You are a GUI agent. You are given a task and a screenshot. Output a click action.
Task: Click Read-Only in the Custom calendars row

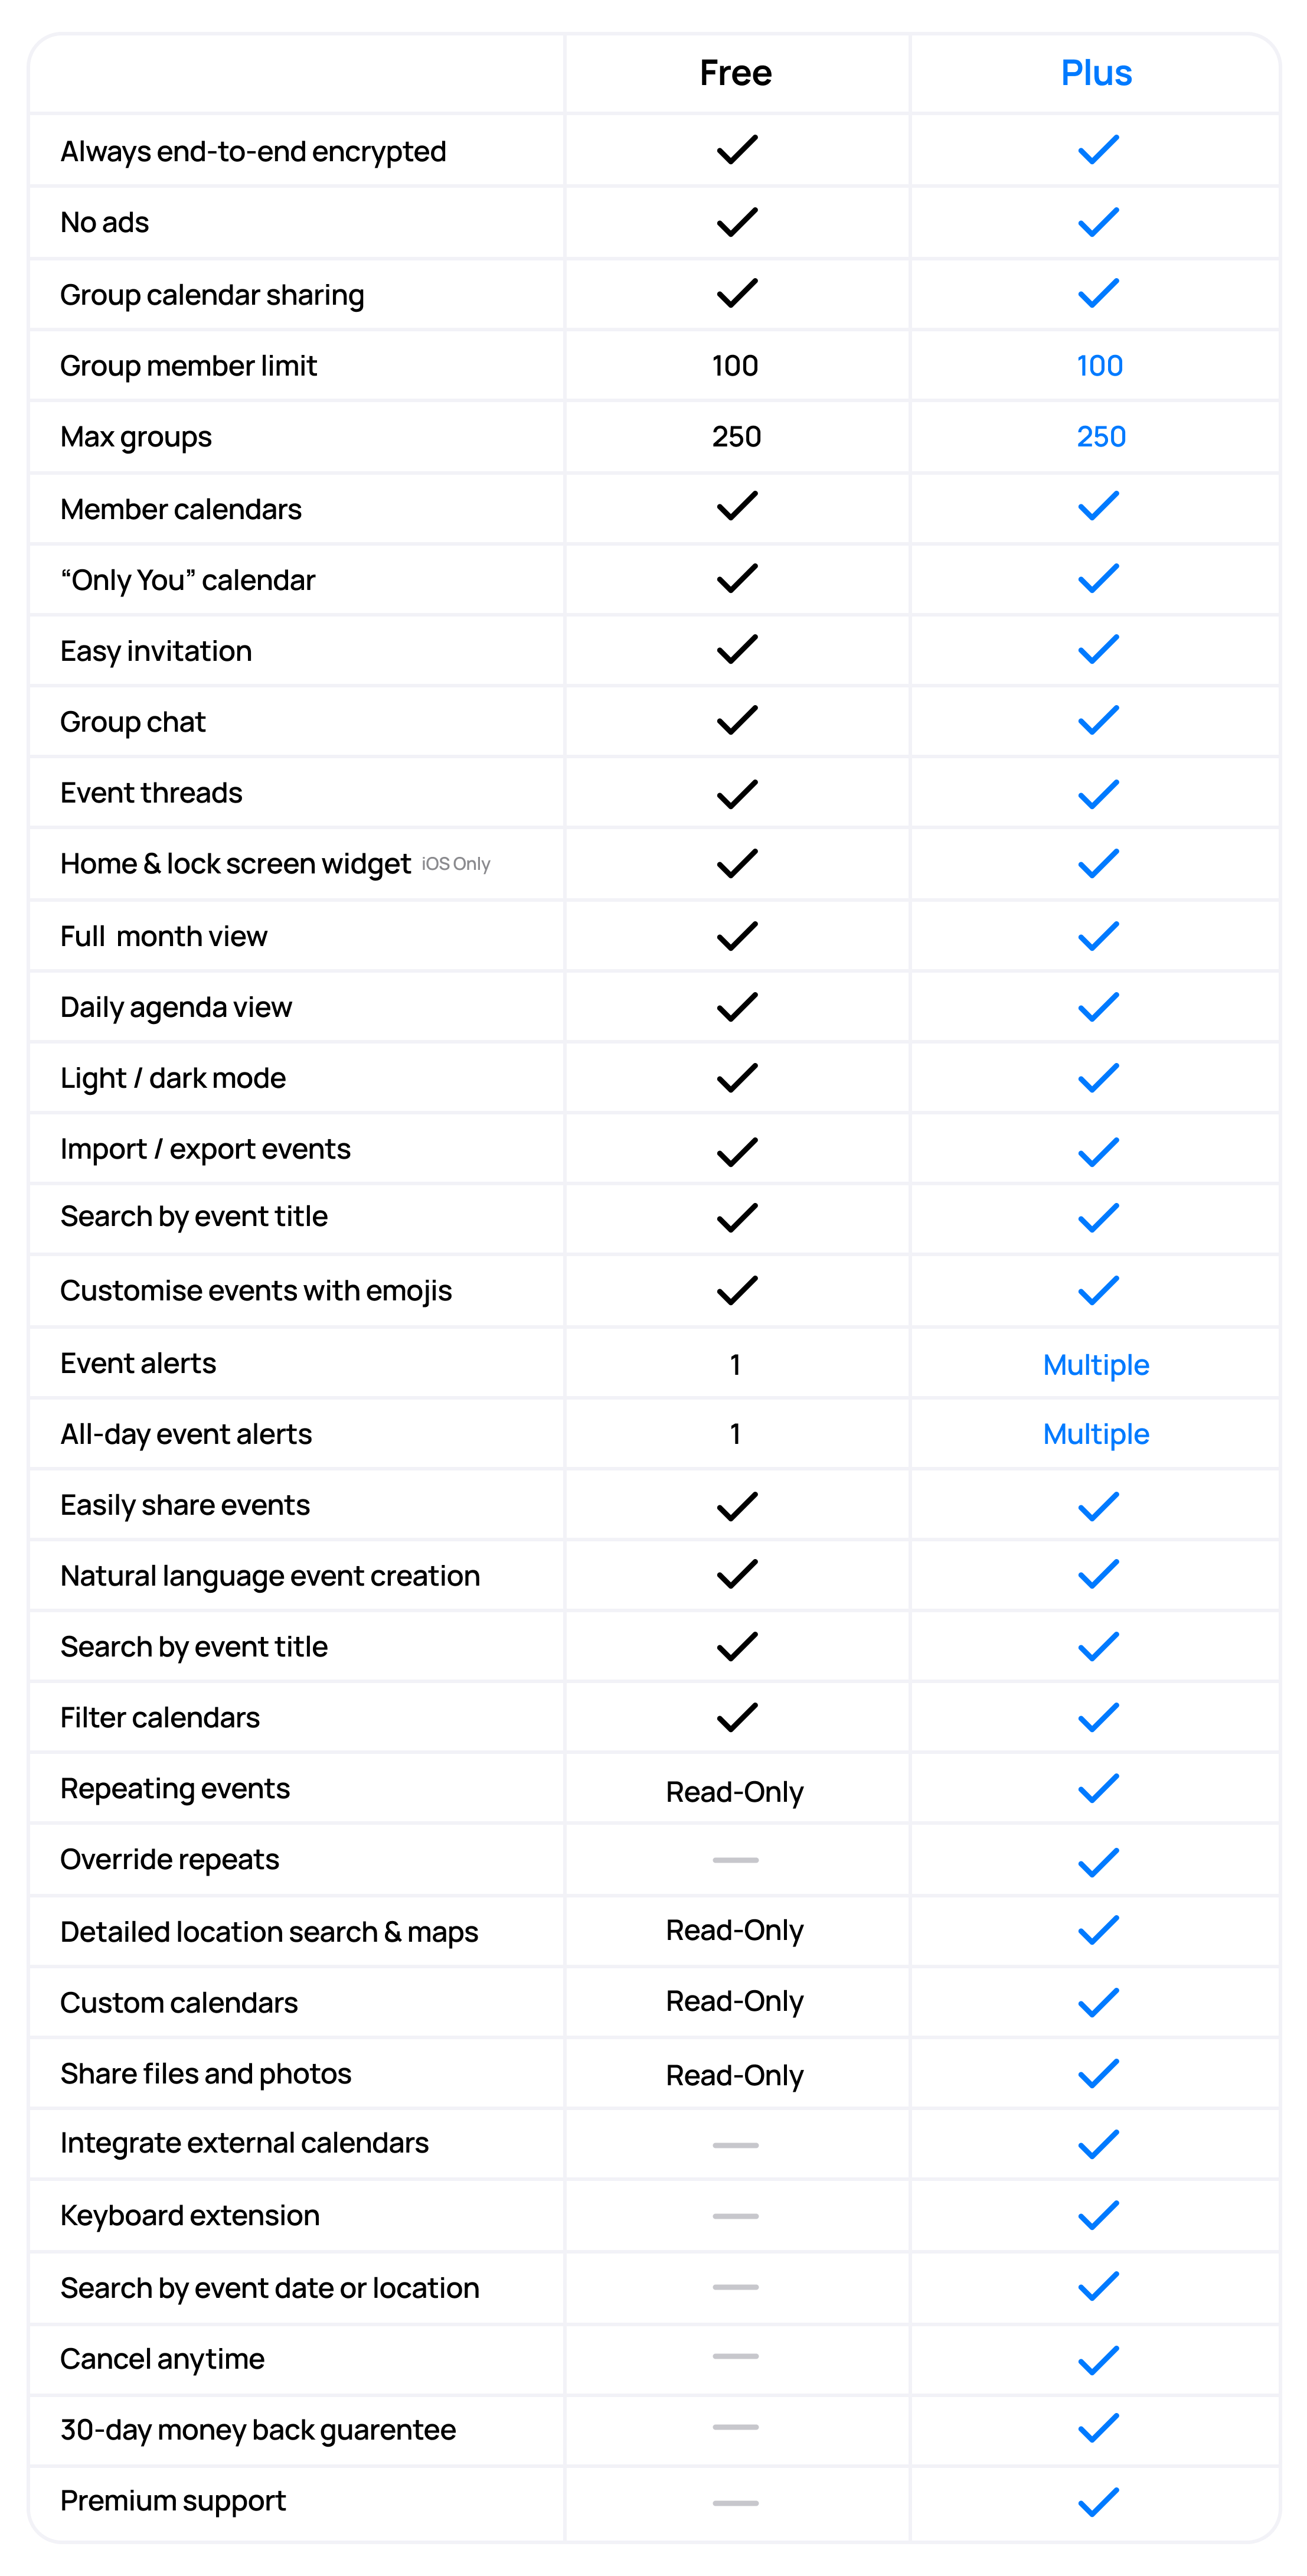(735, 2001)
